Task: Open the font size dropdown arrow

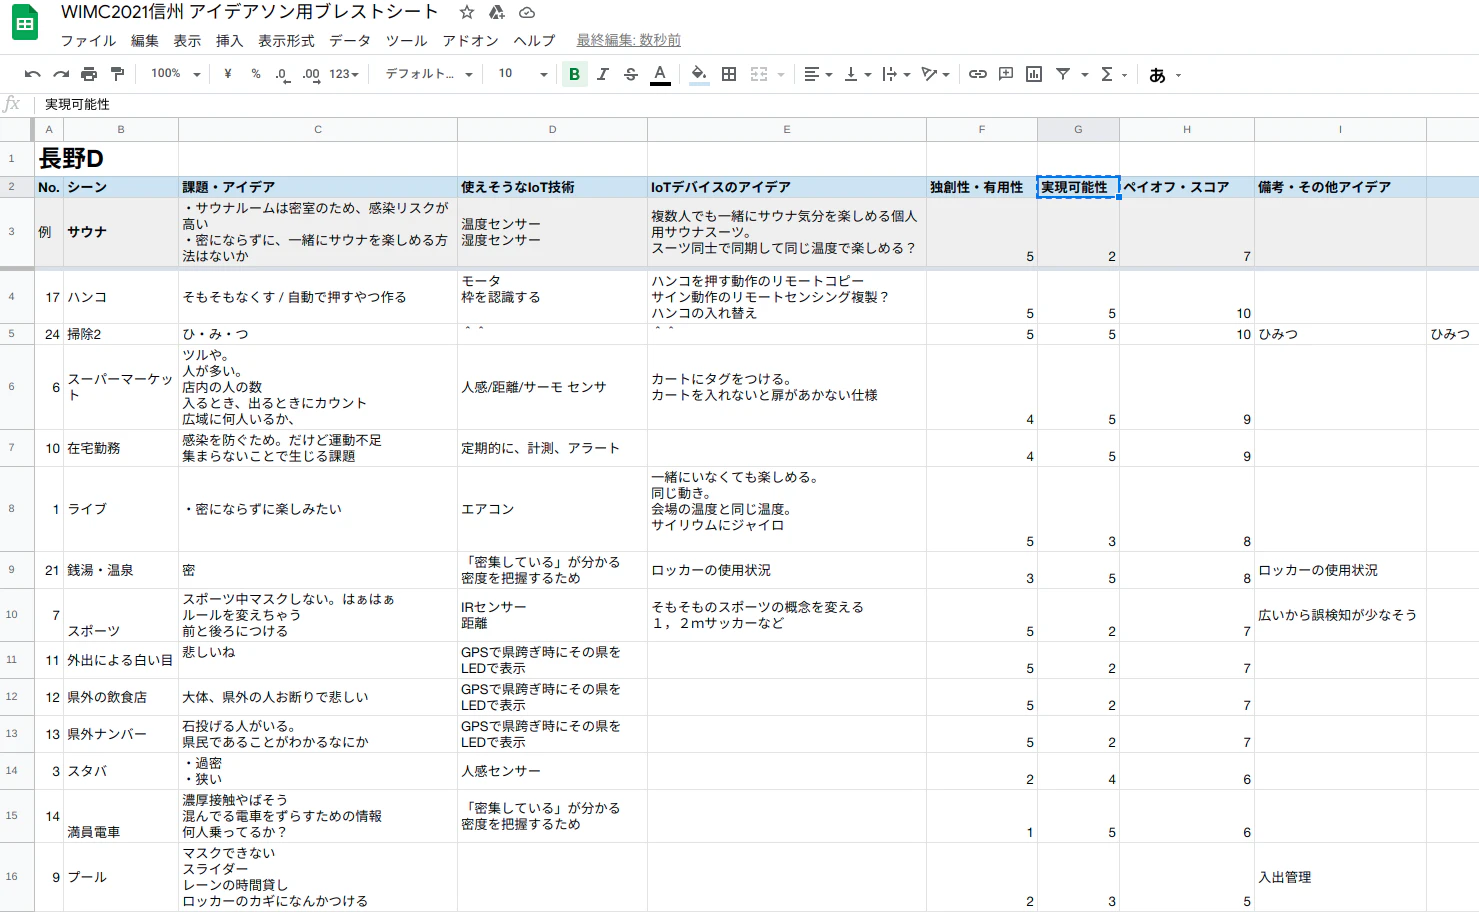Action: (x=544, y=75)
